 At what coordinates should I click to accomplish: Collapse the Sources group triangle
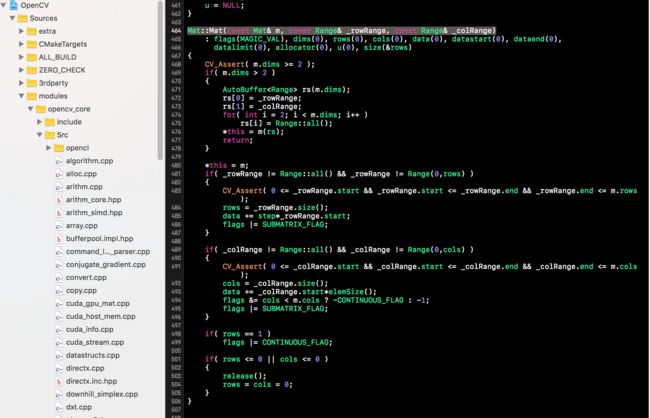(x=12, y=18)
